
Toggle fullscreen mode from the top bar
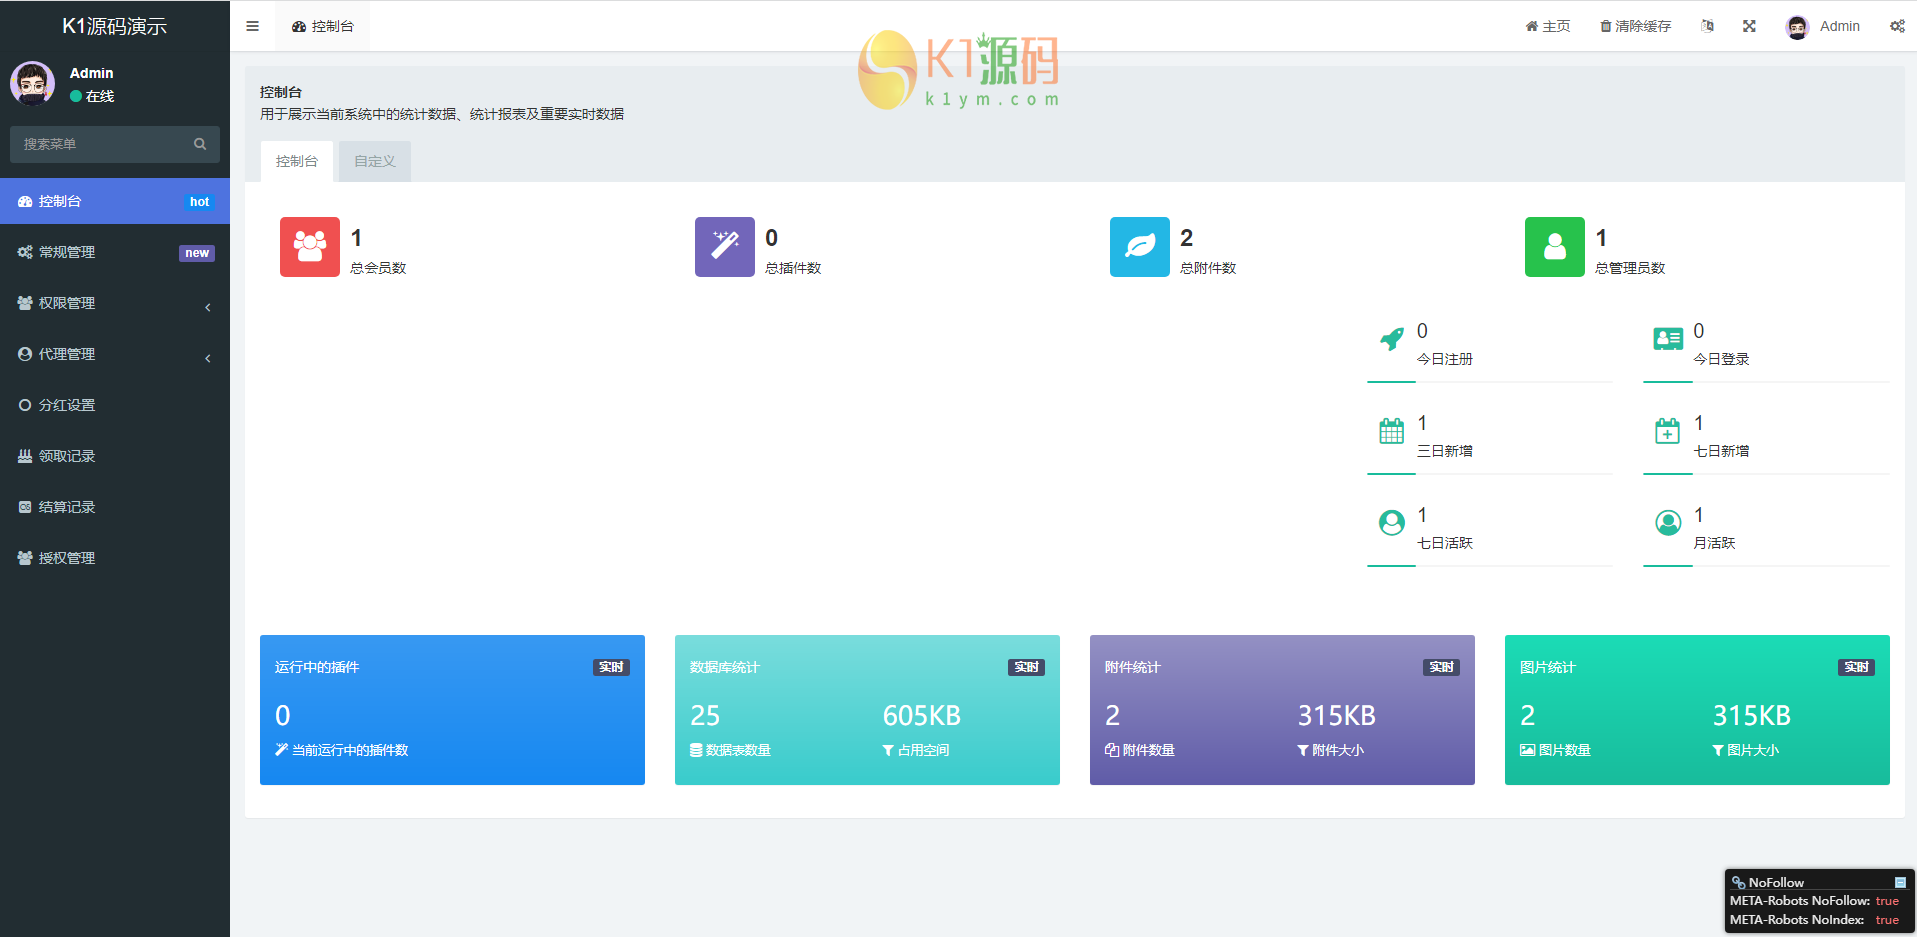pyautogui.click(x=1749, y=26)
